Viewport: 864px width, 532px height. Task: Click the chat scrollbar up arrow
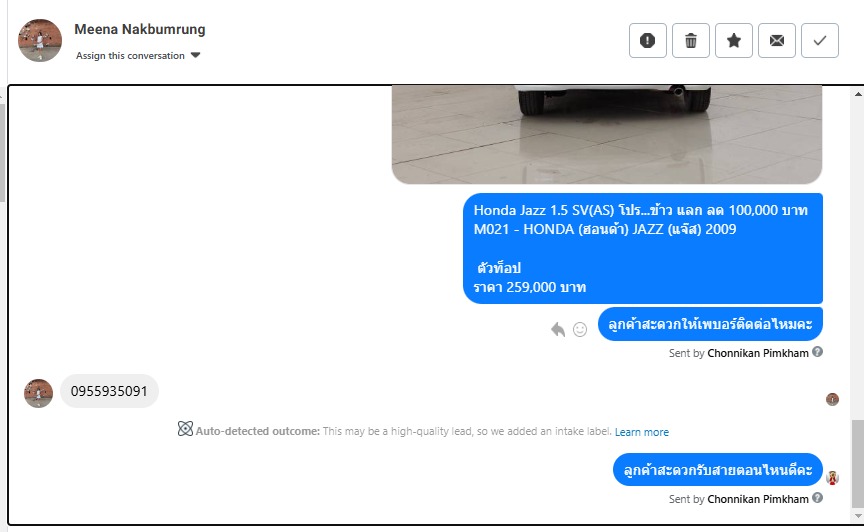click(858, 94)
